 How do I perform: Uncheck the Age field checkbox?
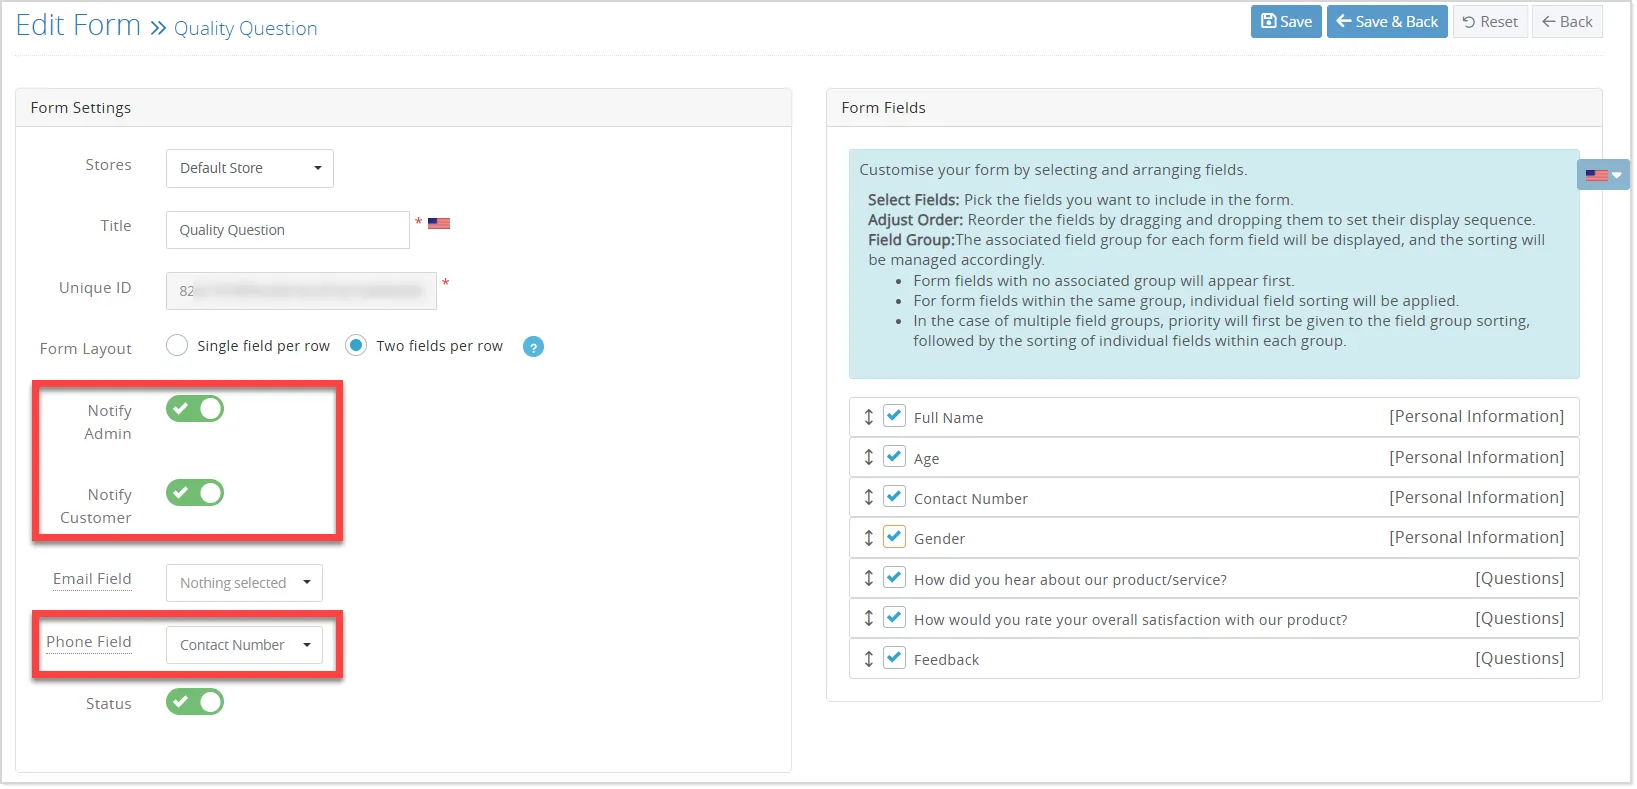[895, 456]
